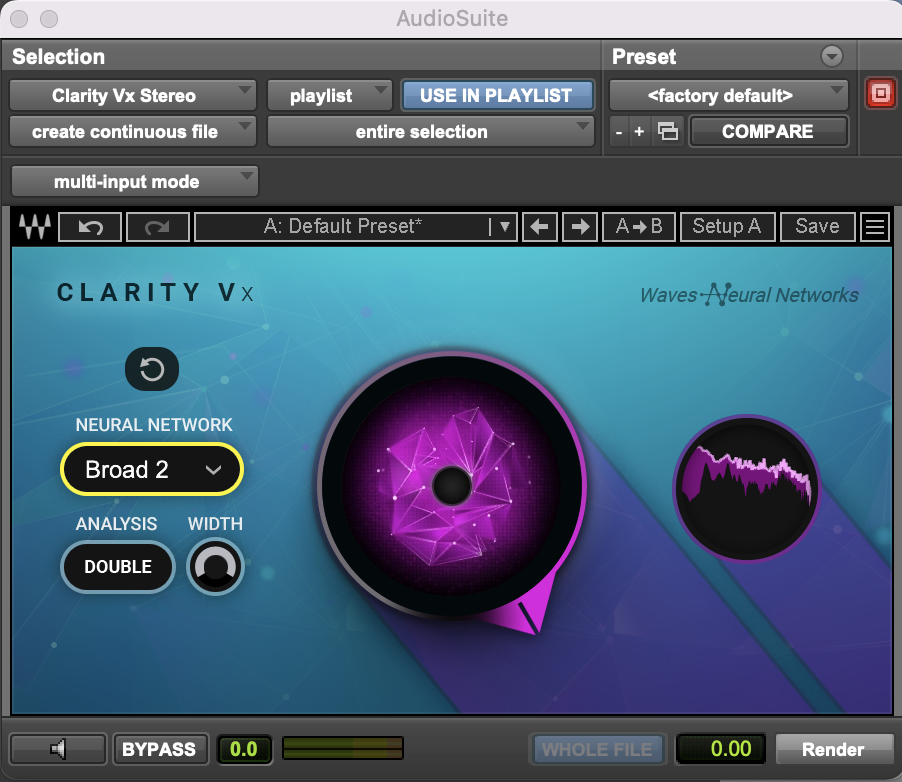
Task: Toggle USE IN PLAYLIST
Action: point(496,95)
